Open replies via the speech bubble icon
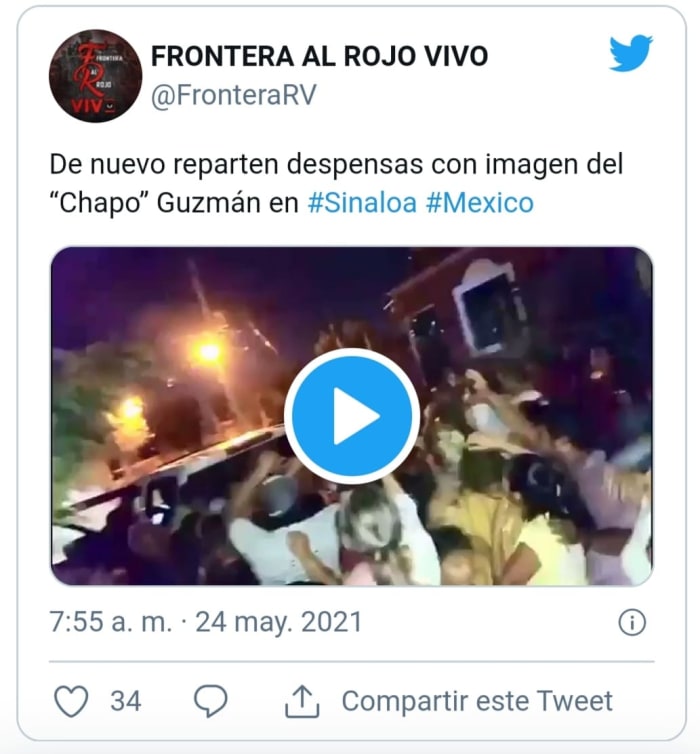 (210, 701)
